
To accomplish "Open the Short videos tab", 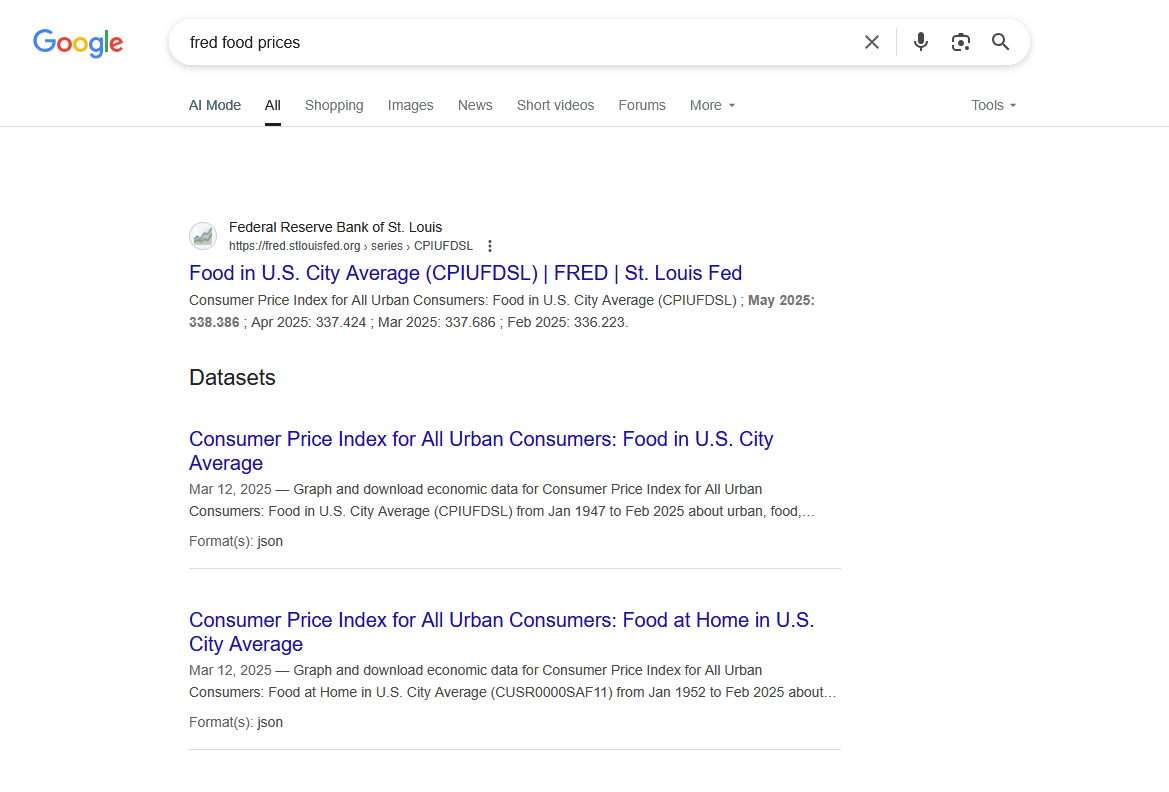I will pyautogui.click(x=555, y=105).
